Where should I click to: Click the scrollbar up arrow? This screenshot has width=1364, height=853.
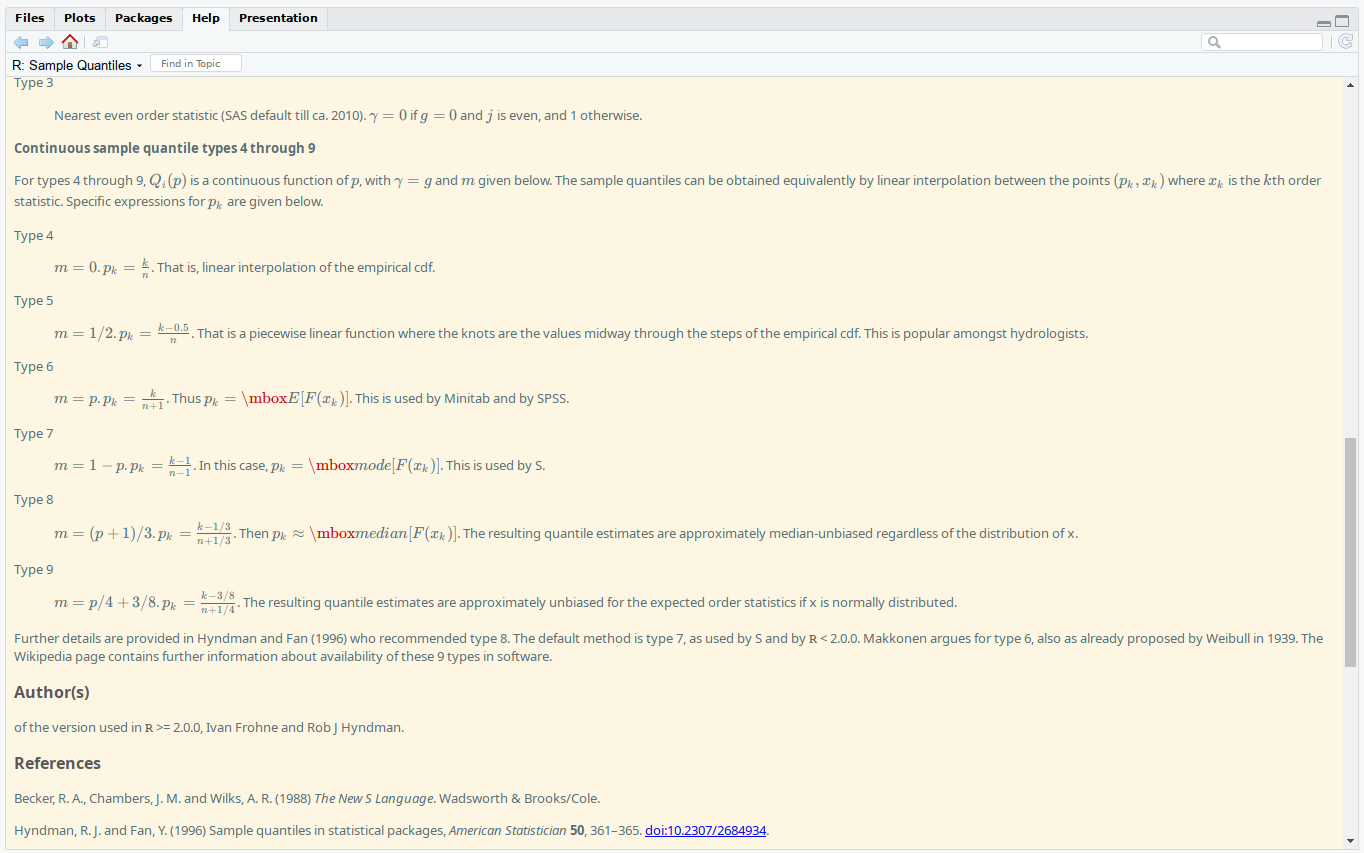(1352, 86)
